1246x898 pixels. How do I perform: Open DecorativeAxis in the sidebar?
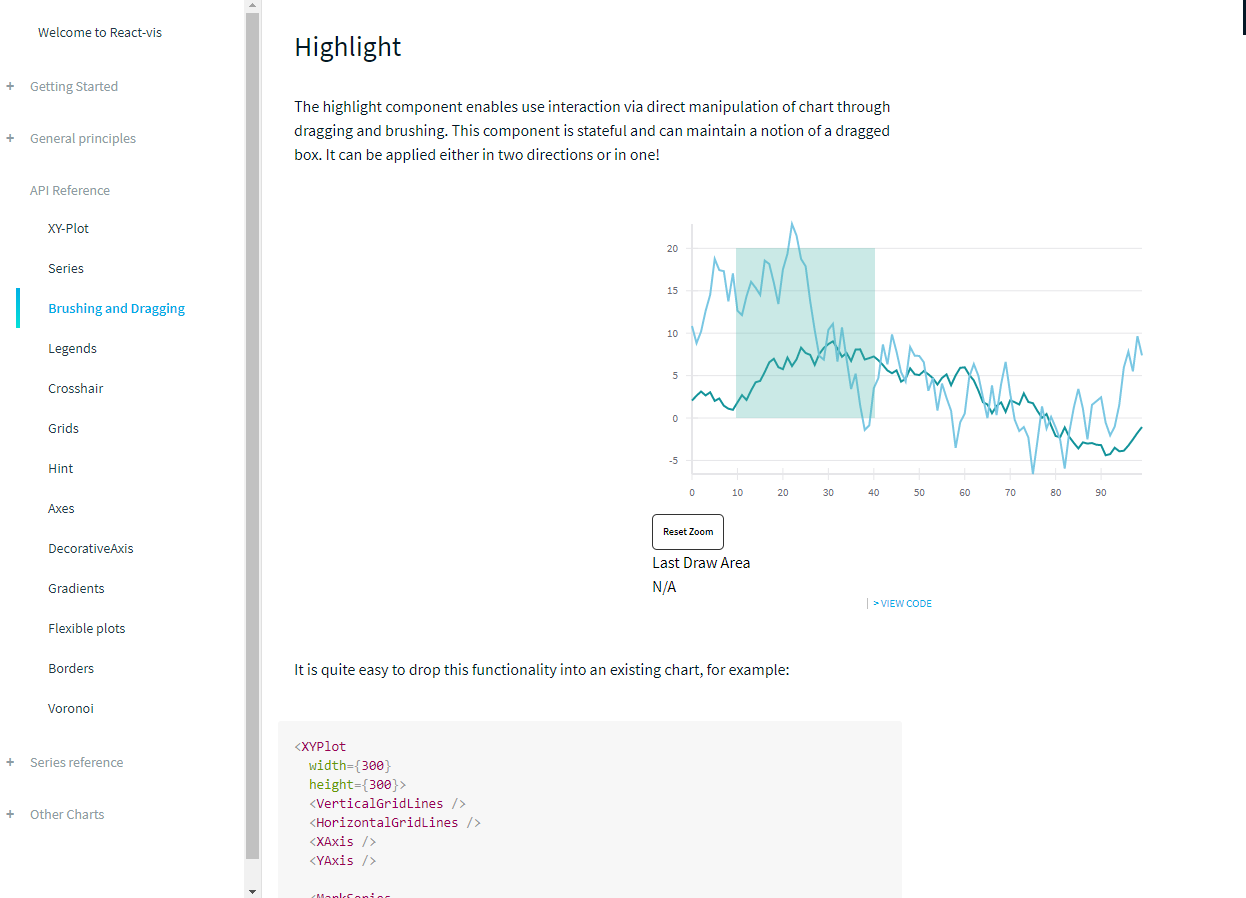point(90,549)
